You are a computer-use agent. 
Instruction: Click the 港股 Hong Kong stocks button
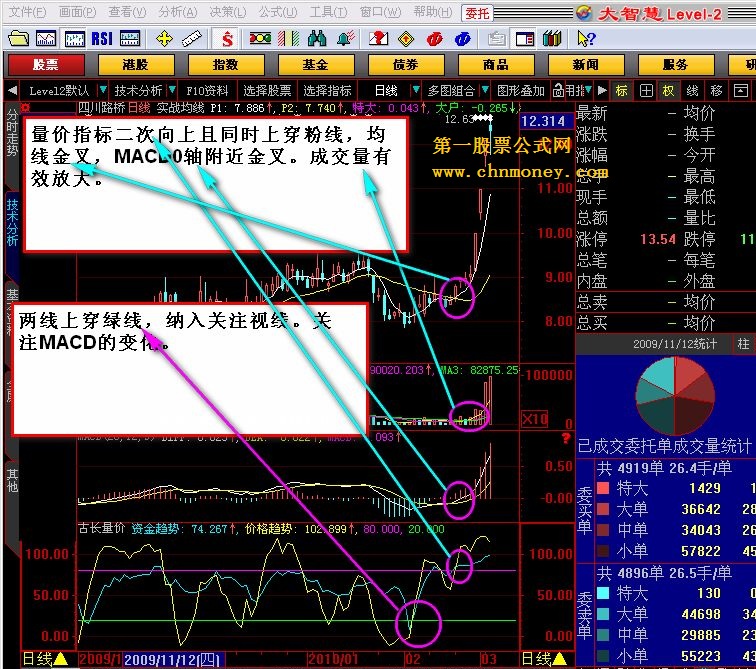click(136, 65)
